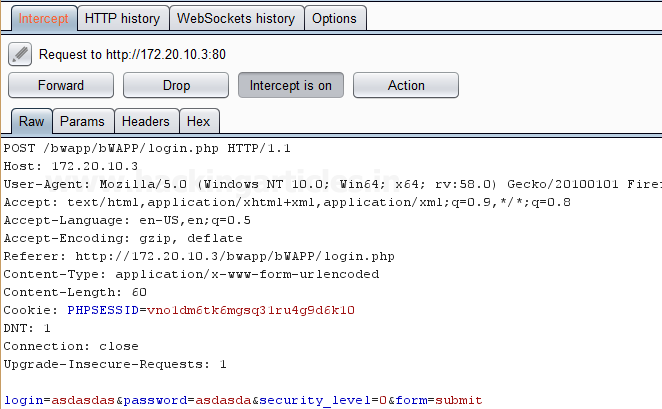The height and width of the screenshot is (409, 662).
Task: Open the Headers view tab
Action: pyautogui.click(x=146, y=121)
